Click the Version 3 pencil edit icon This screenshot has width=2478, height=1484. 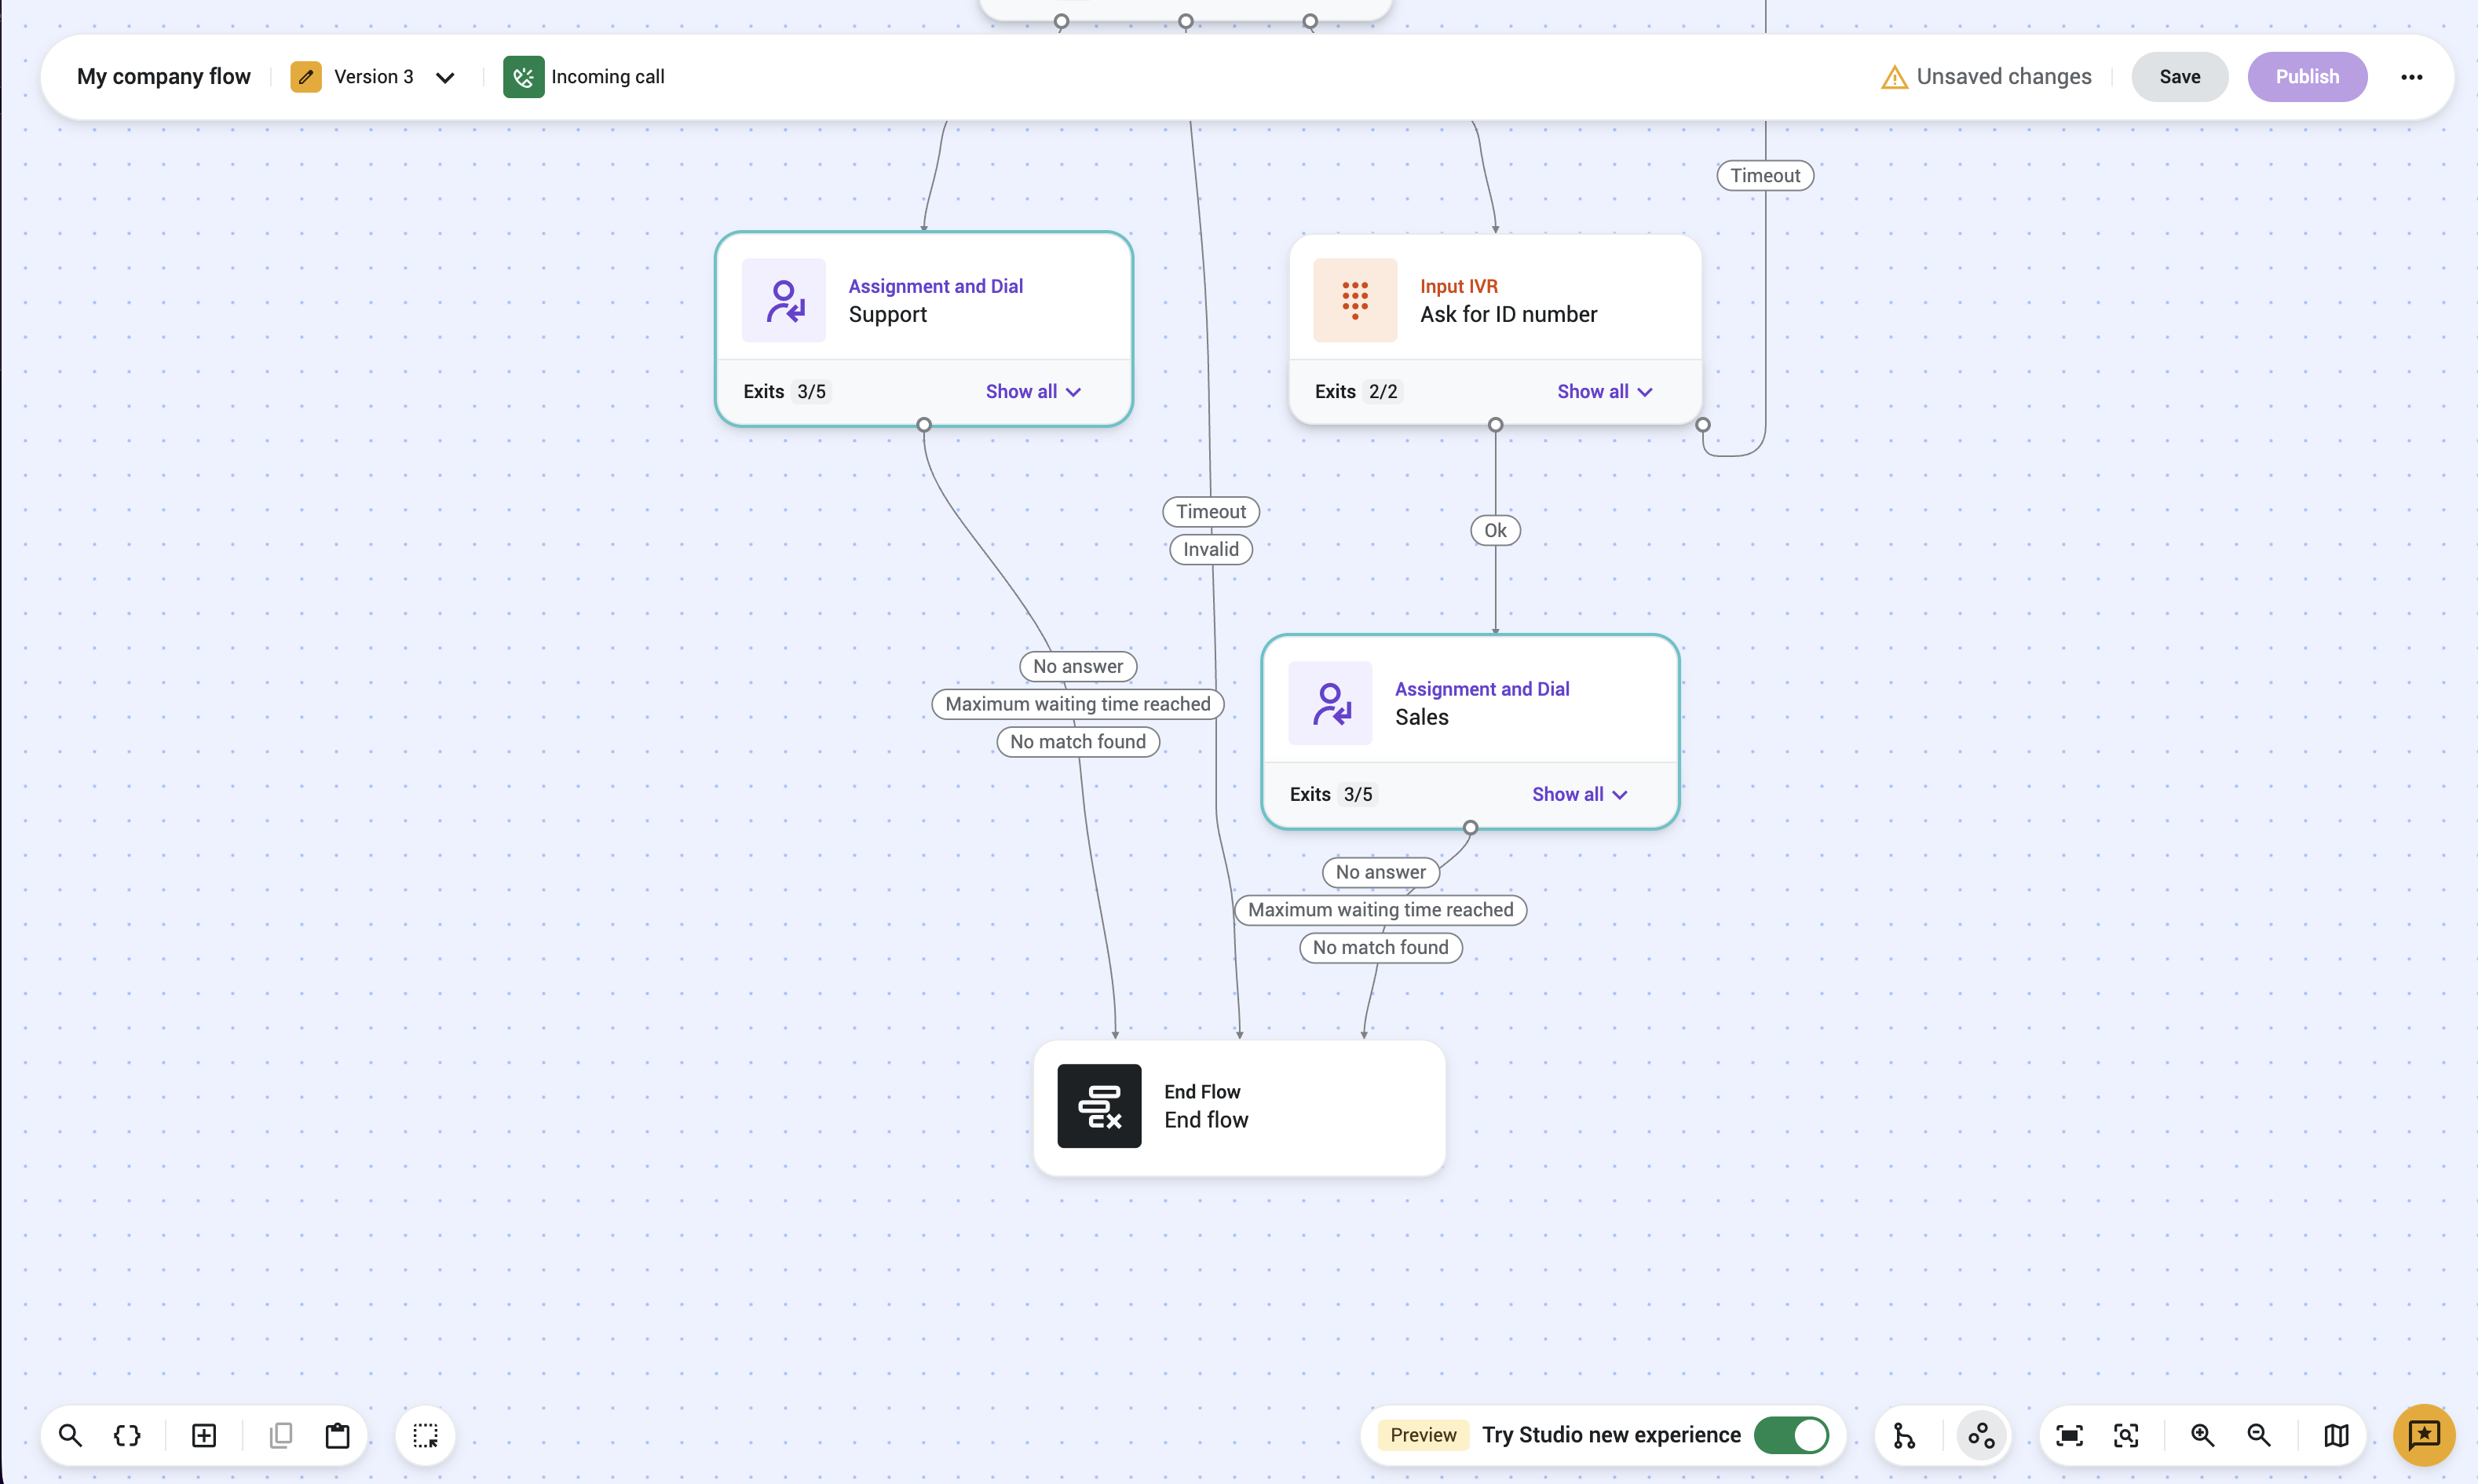tap(306, 77)
